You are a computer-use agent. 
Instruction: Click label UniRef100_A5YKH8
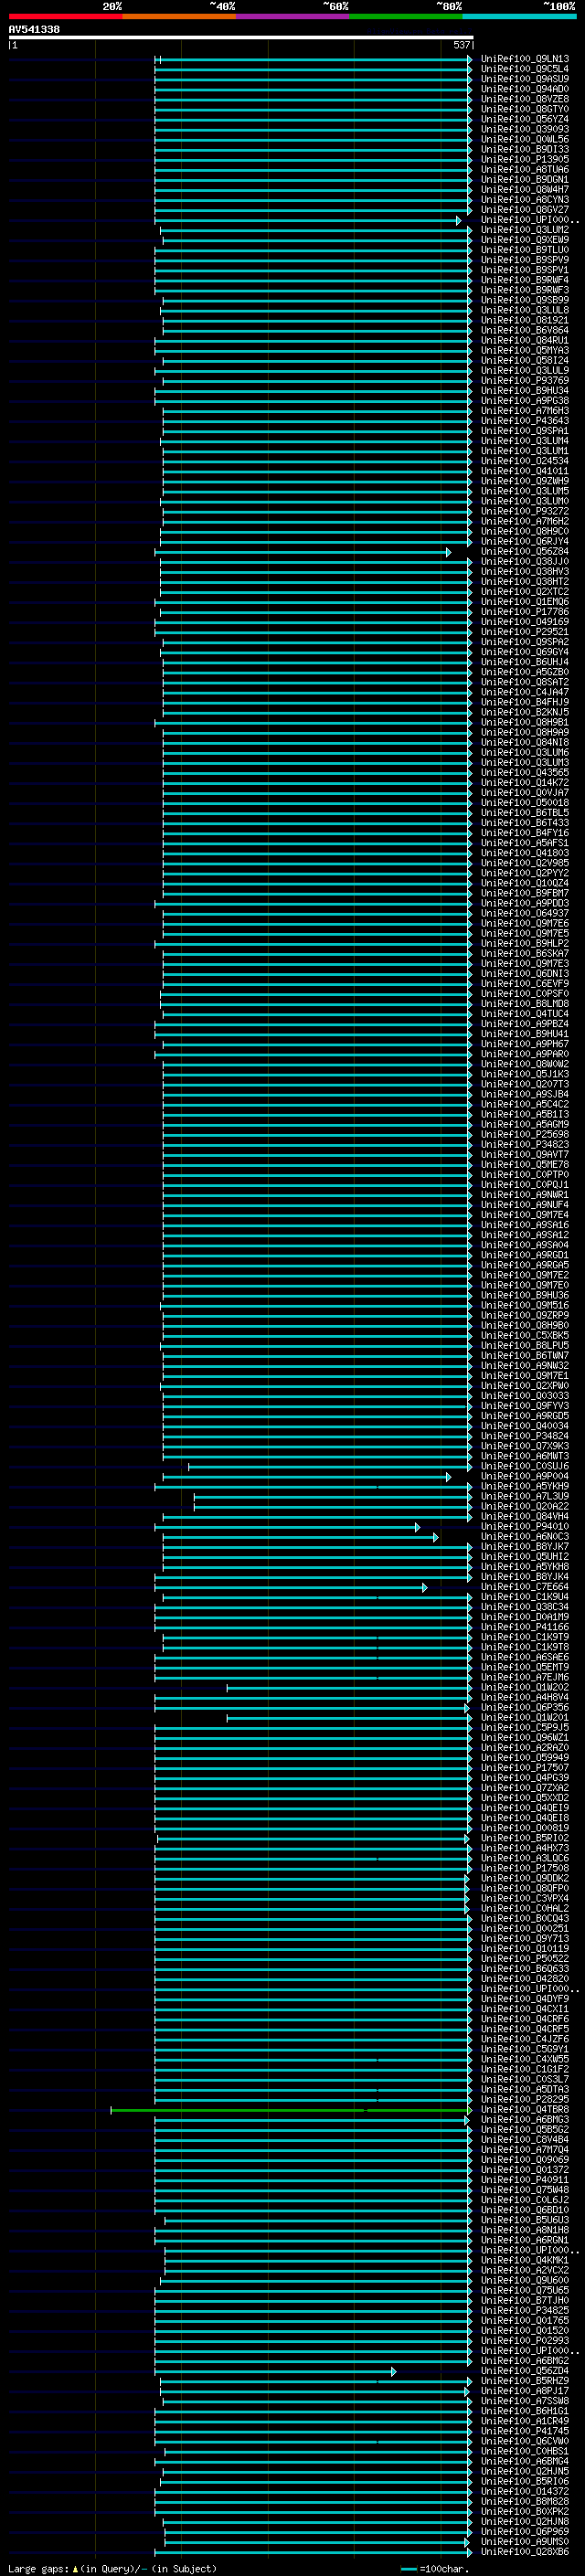click(525, 1566)
